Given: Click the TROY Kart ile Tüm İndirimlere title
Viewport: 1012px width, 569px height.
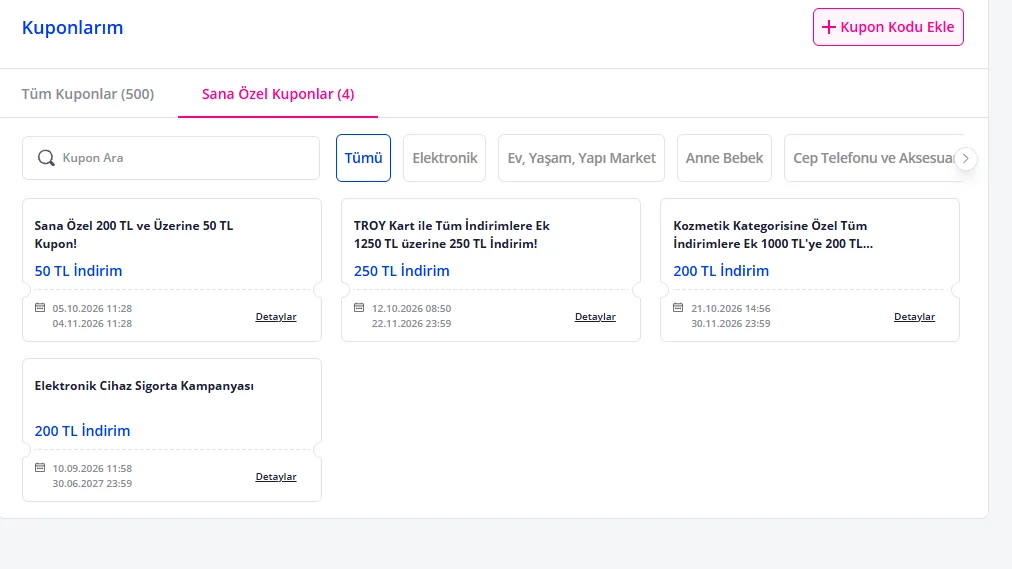Looking at the screenshot, I should (x=452, y=235).
